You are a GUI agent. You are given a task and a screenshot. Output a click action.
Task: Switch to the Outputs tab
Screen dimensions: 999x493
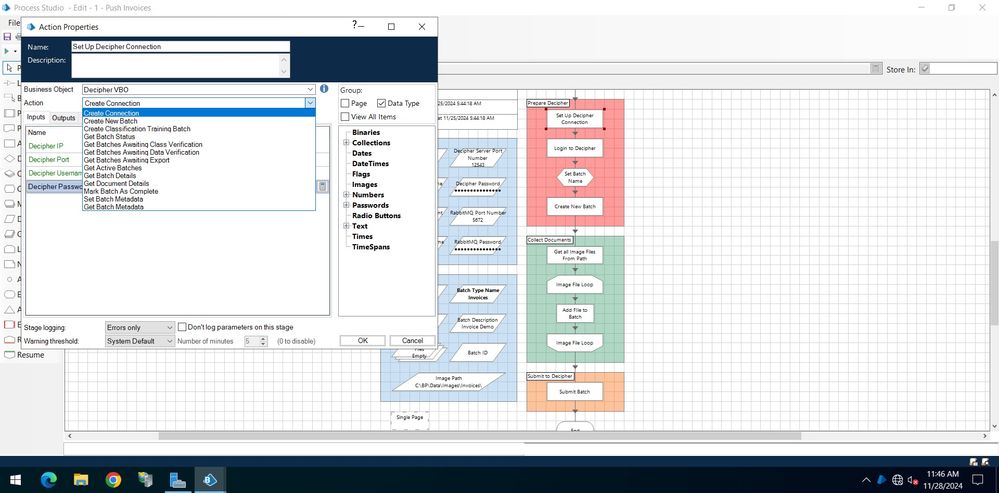point(64,118)
